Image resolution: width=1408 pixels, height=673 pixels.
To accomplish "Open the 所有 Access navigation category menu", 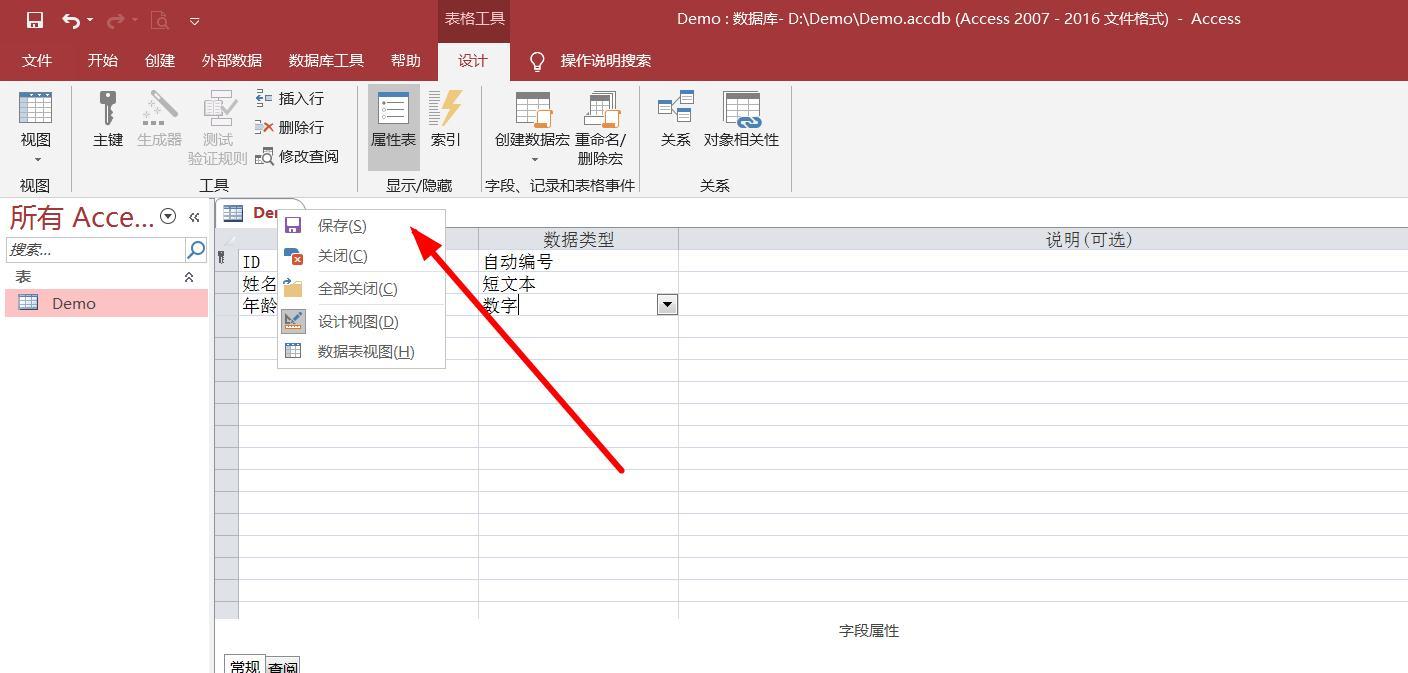I will [x=168, y=216].
